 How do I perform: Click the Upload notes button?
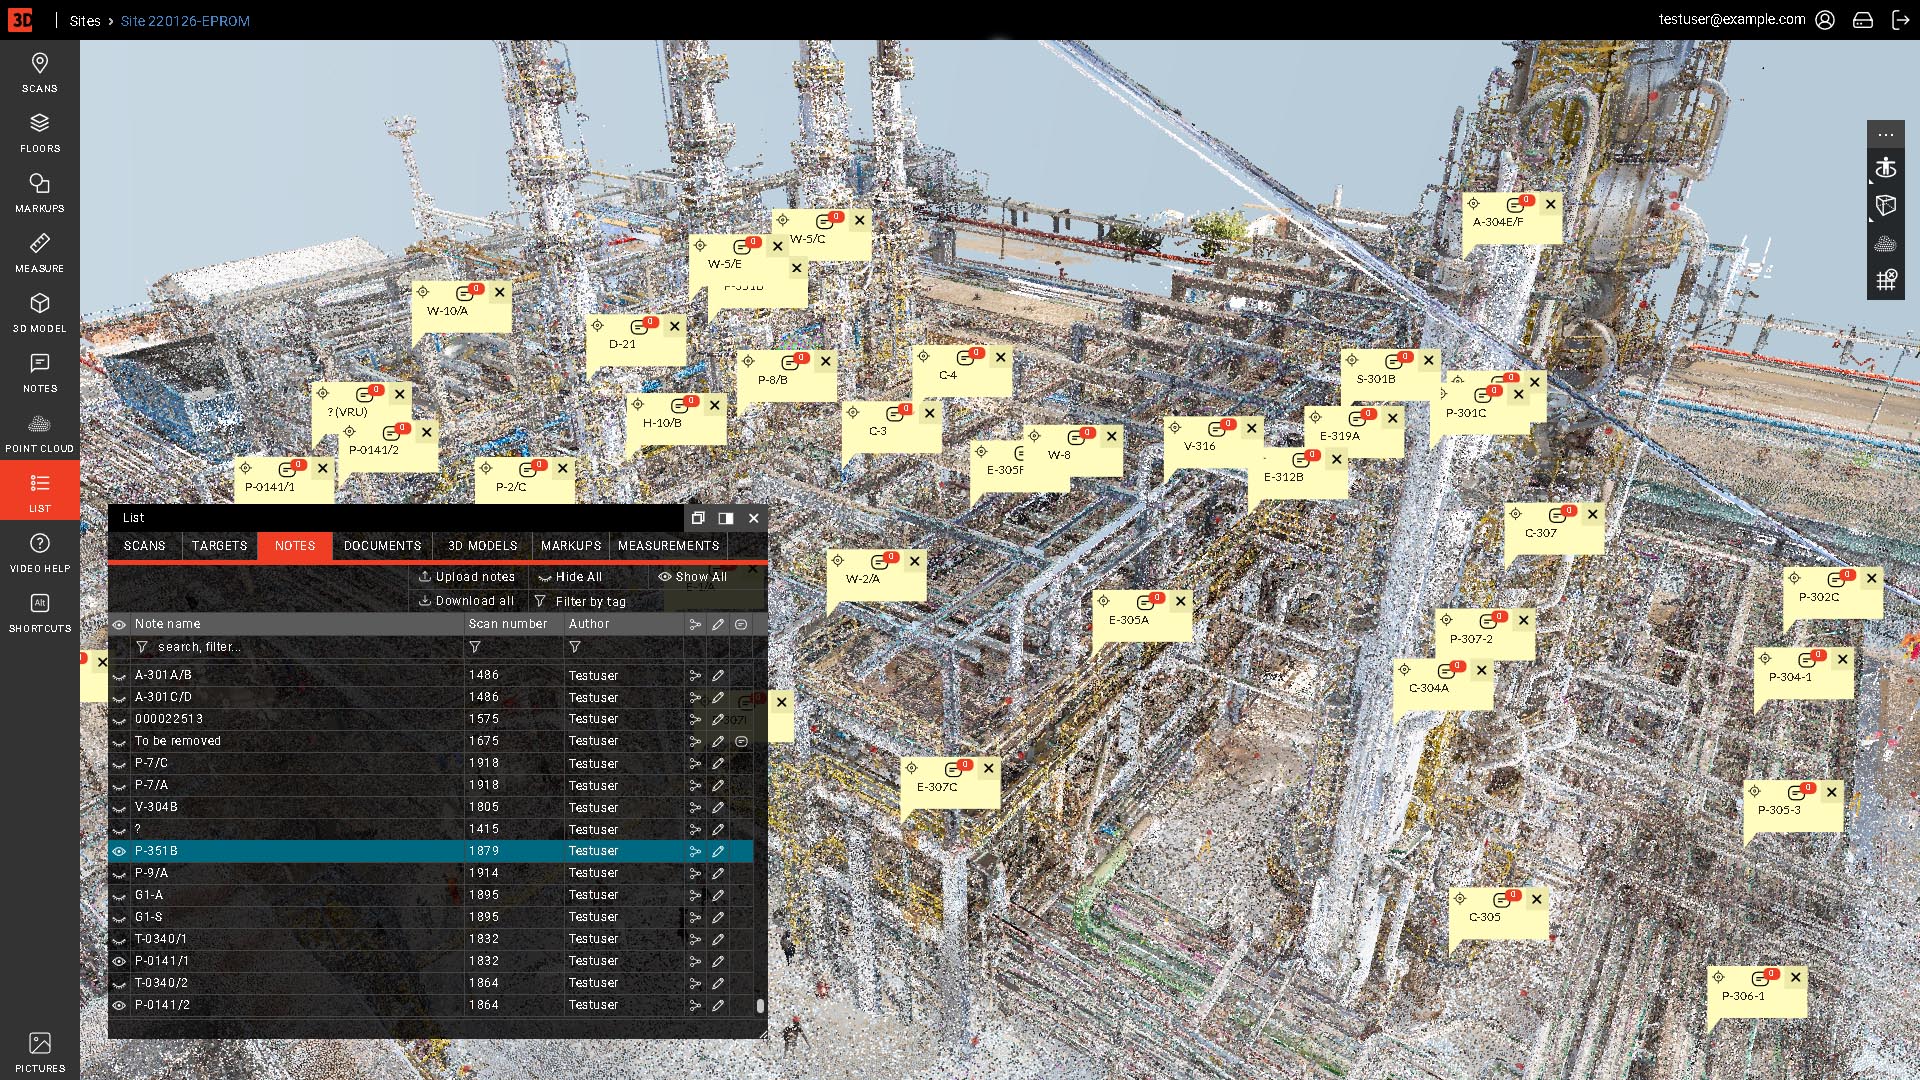tap(467, 577)
